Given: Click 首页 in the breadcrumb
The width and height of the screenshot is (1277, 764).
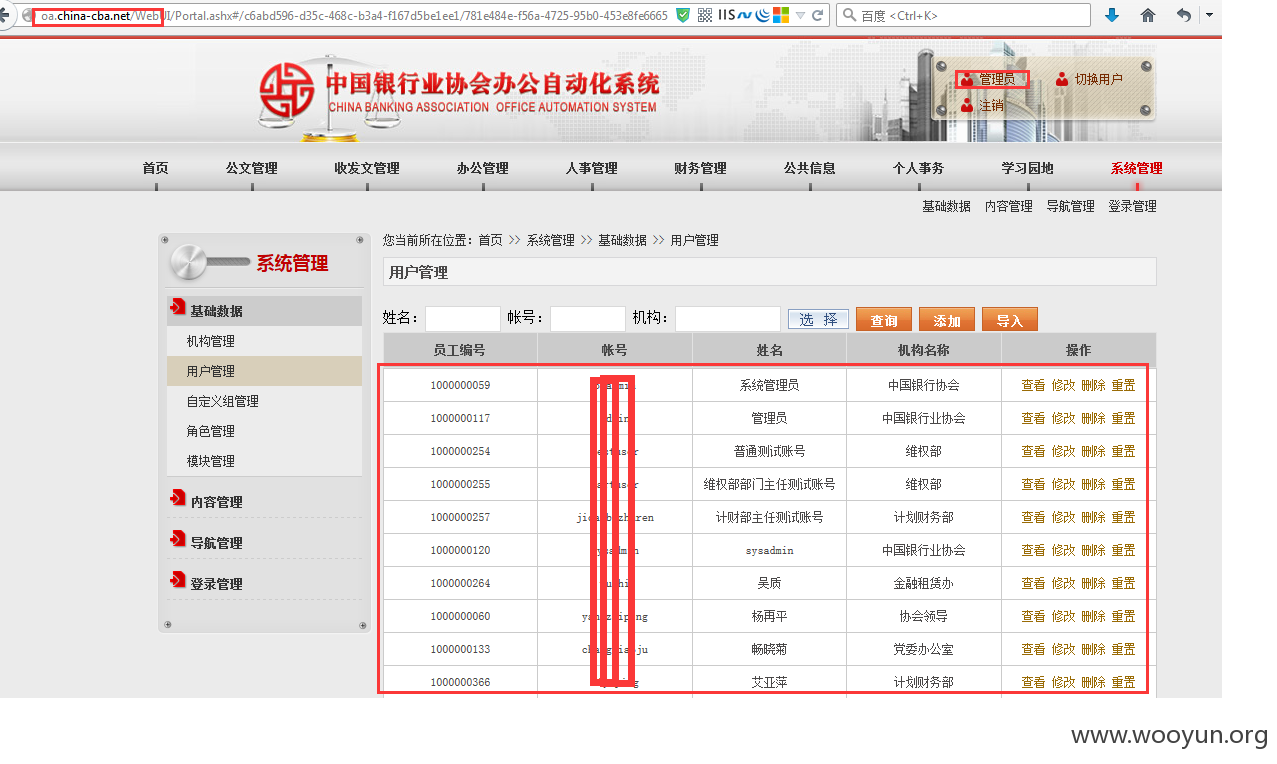Looking at the screenshot, I should pyautogui.click(x=490, y=240).
